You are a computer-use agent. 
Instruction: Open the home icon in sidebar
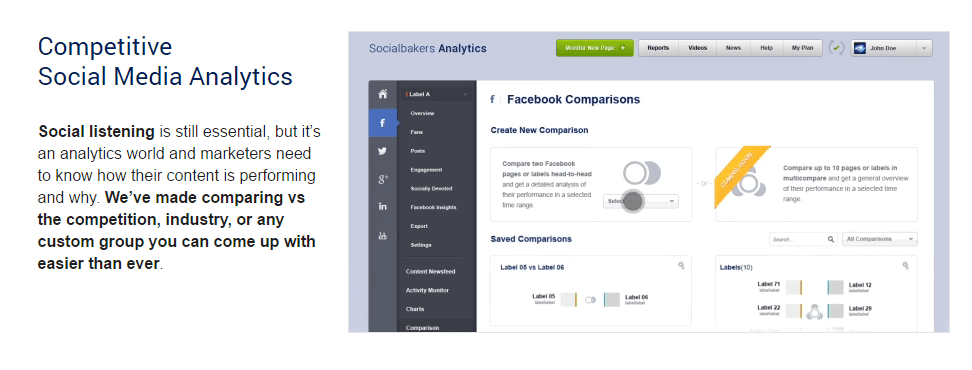coord(382,94)
